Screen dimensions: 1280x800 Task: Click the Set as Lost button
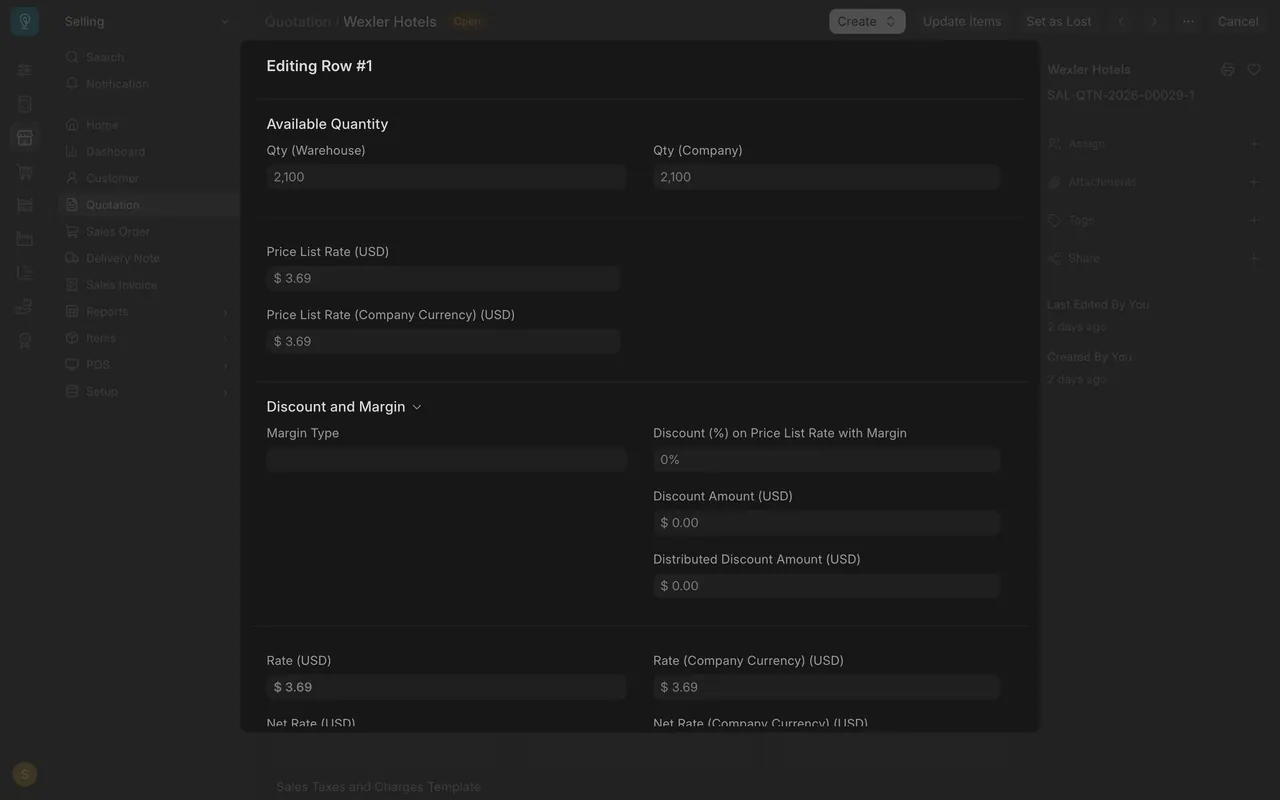1059,21
